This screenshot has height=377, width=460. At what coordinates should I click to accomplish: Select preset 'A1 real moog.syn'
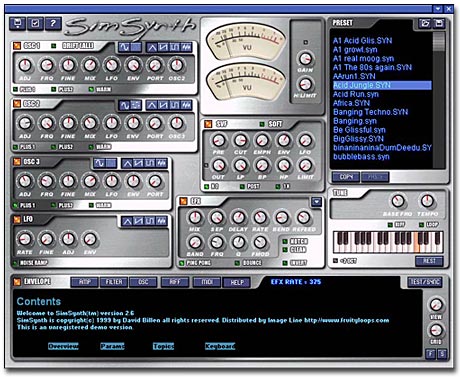[363, 58]
